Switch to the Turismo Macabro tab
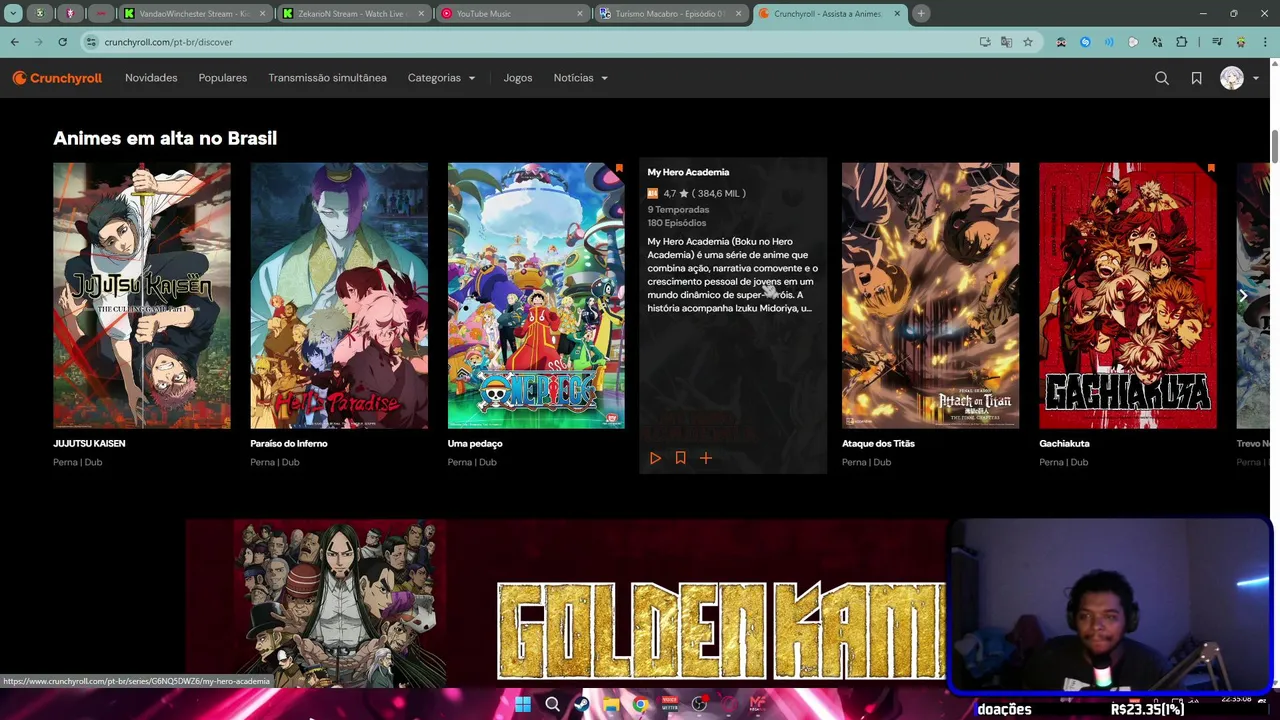Image resolution: width=1280 pixels, height=720 pixels. point(670,14)
